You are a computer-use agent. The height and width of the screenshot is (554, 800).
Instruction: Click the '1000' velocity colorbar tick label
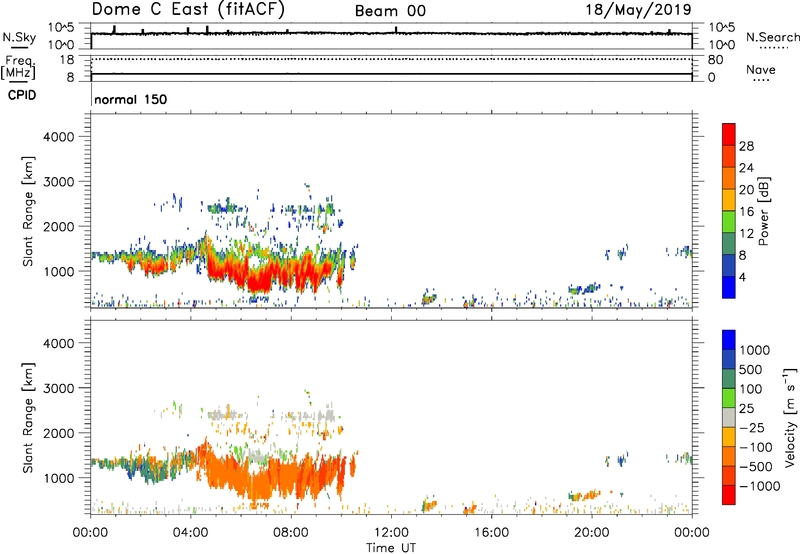click(x=755, y=350)
